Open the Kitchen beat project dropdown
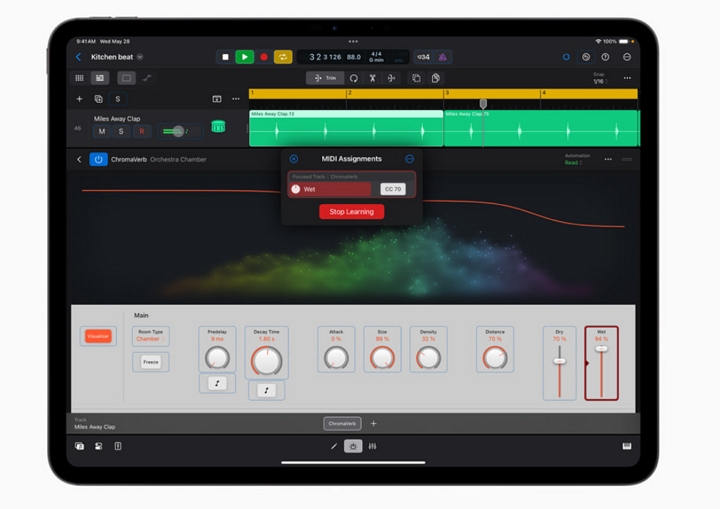Screen dimensions: 720x509 coord(140,57)
